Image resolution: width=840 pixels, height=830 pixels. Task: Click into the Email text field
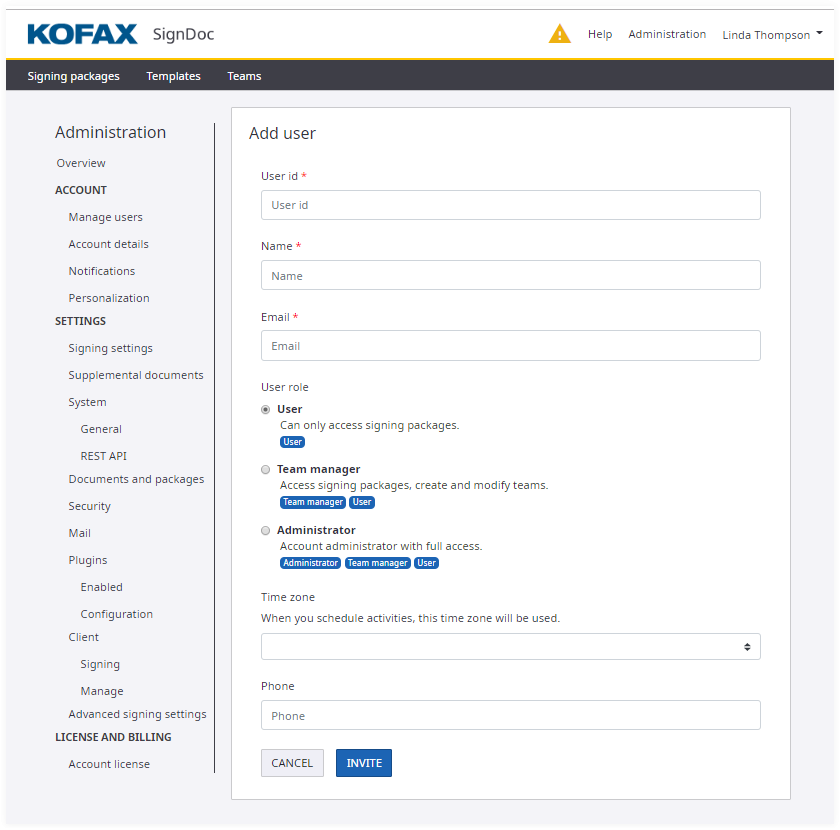click(510, 346)
